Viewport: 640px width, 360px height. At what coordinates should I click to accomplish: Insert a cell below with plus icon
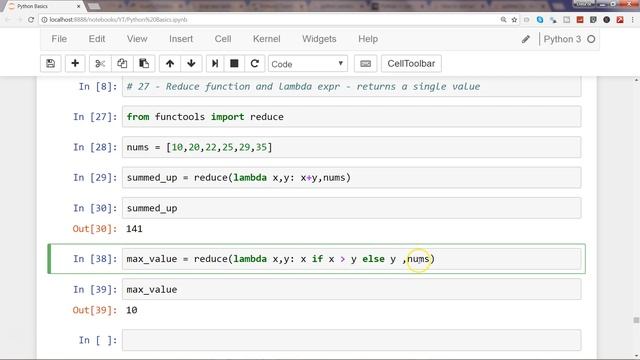point(75,64)
